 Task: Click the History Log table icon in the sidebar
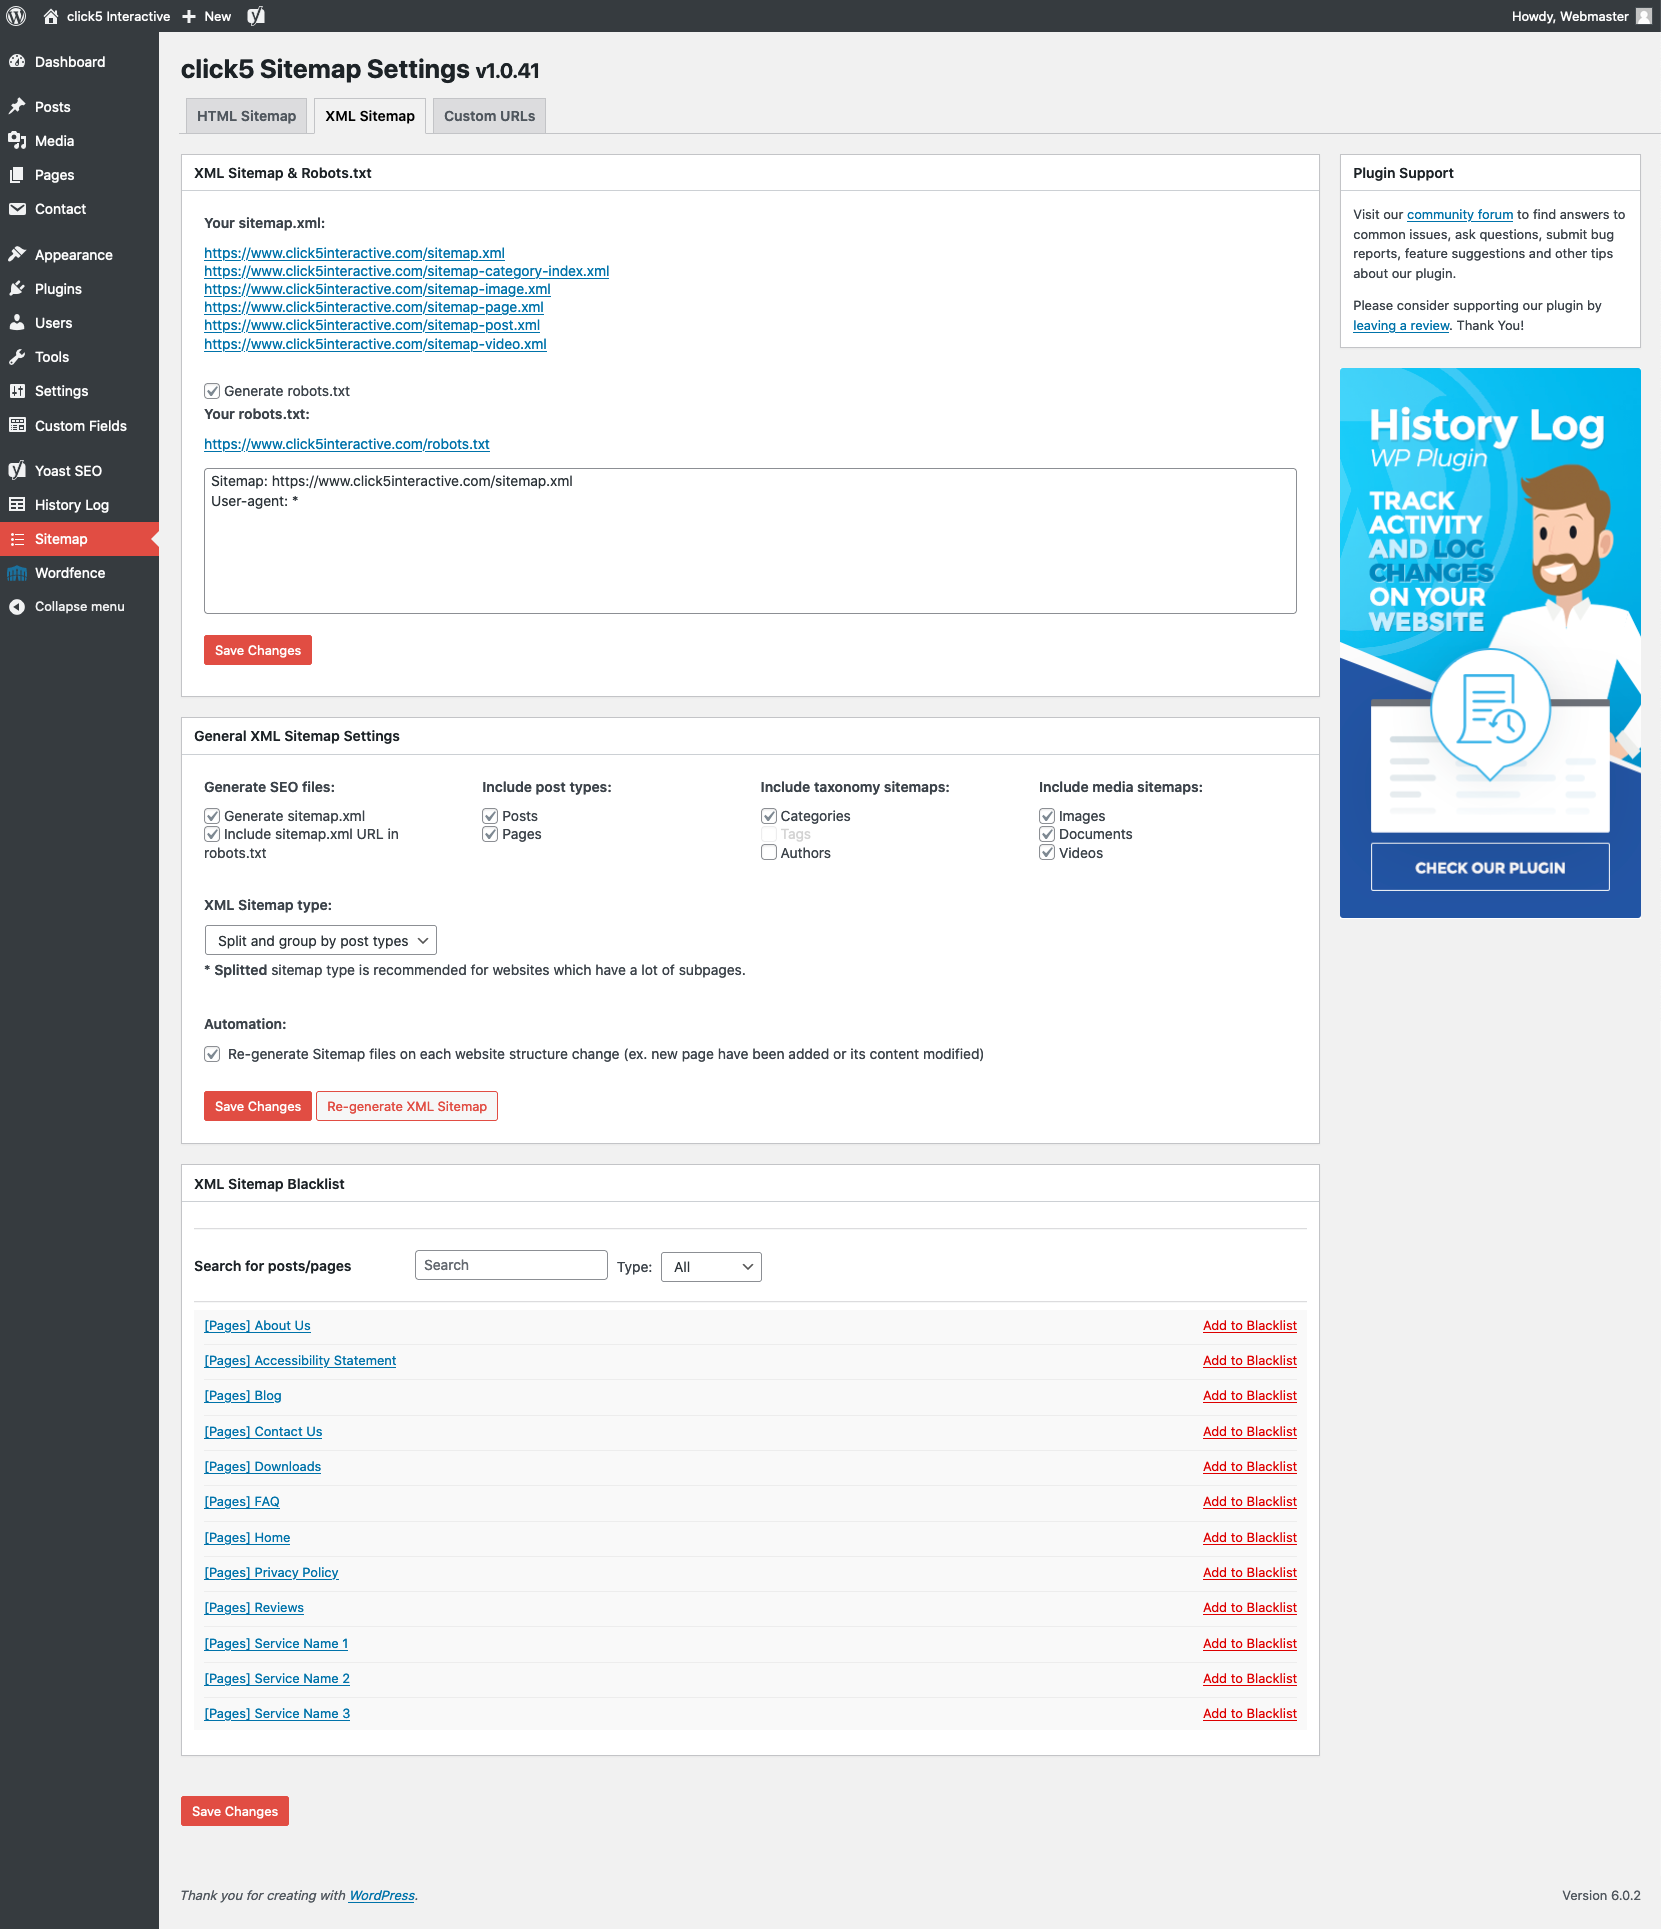(17, 505)
